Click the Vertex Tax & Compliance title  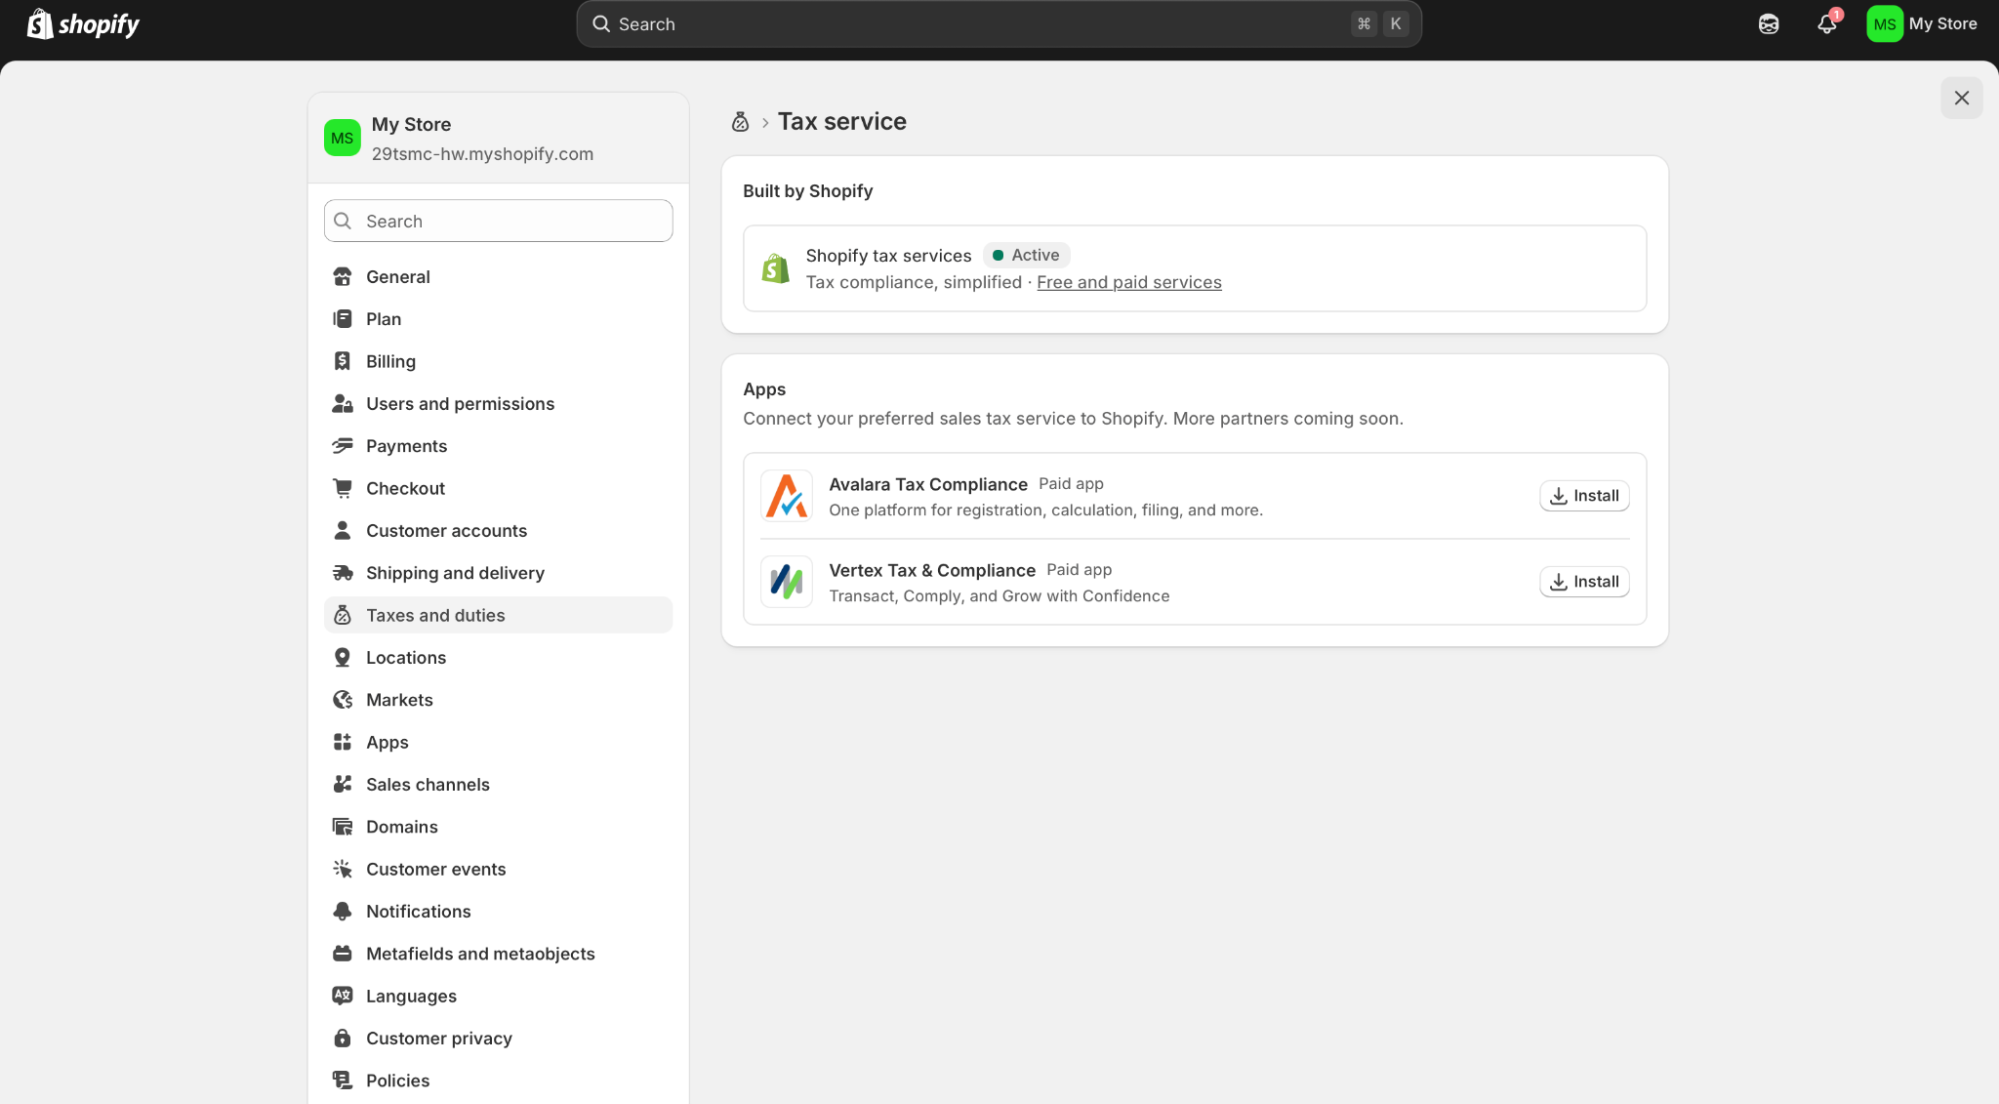932,570
